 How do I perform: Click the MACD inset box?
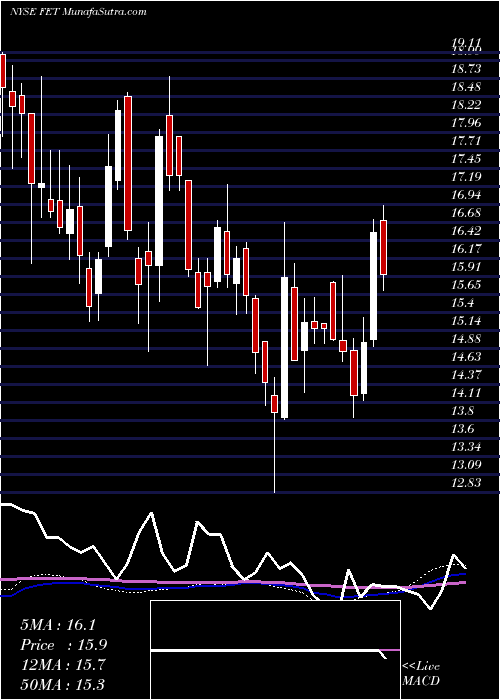click(x=275, y=650)
